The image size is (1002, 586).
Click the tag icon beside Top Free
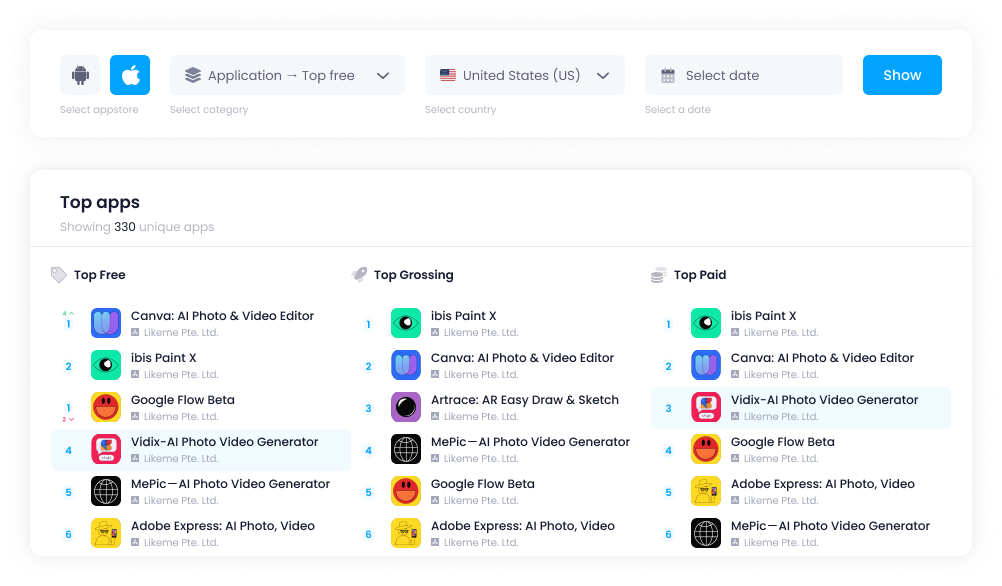pos(59,275)
